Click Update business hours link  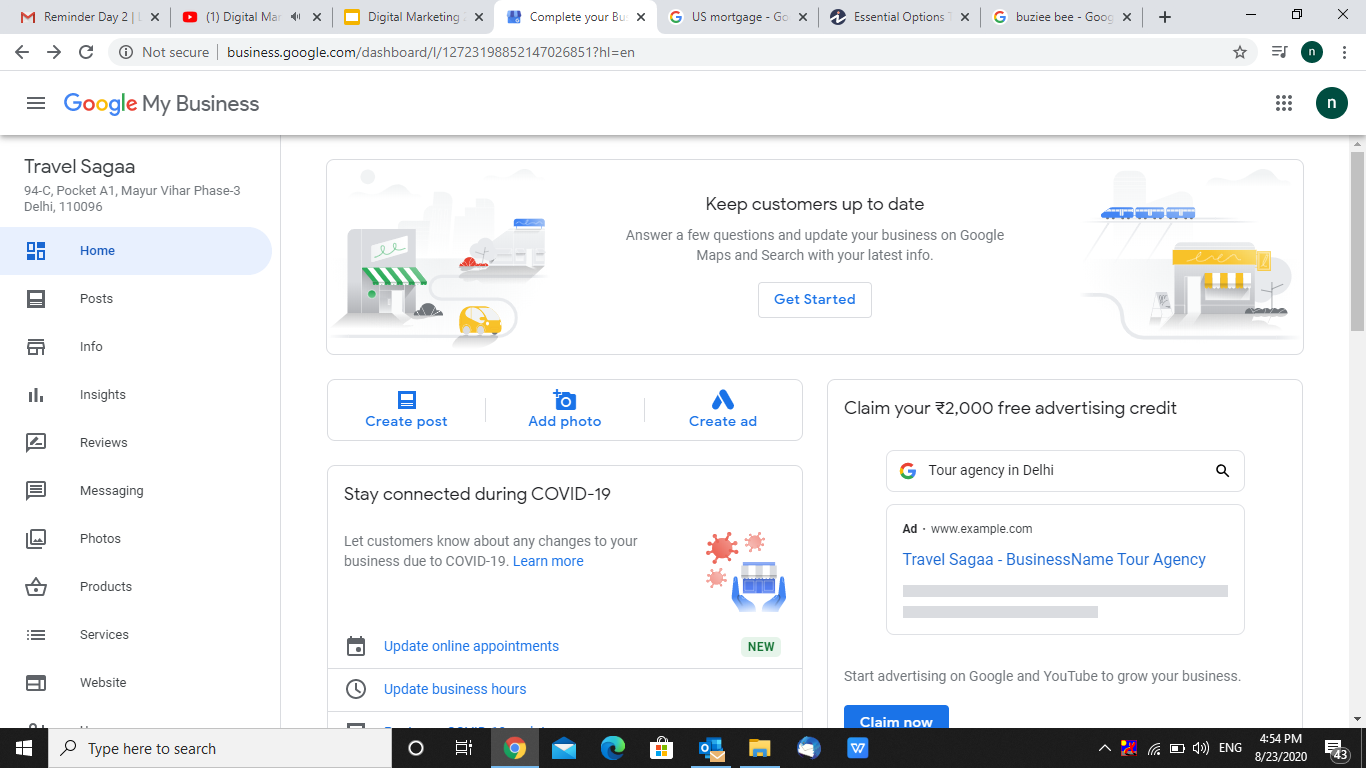click(x=455, y=689)
